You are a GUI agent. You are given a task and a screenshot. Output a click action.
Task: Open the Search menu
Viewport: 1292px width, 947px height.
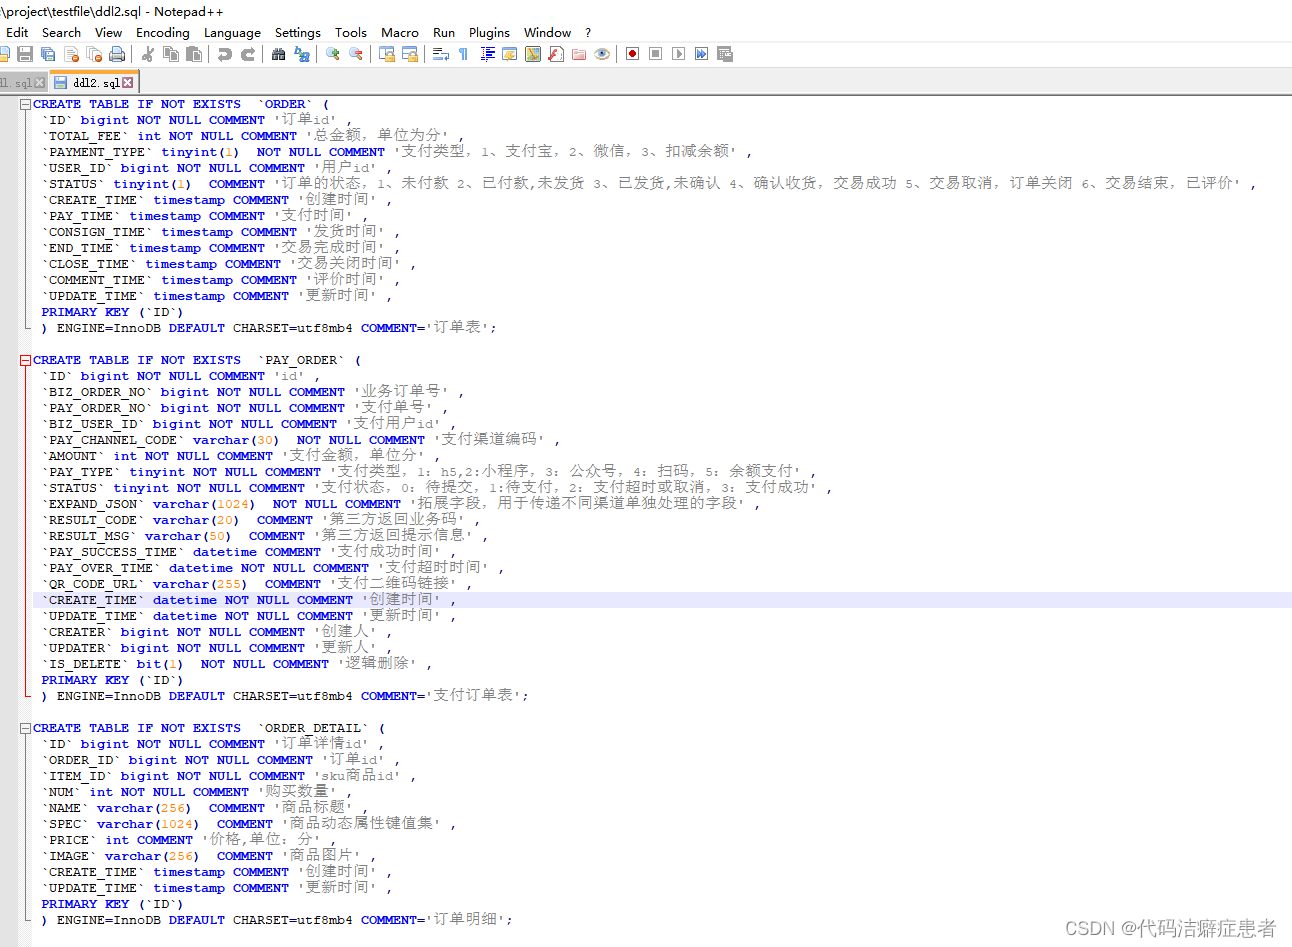[61, 32]
